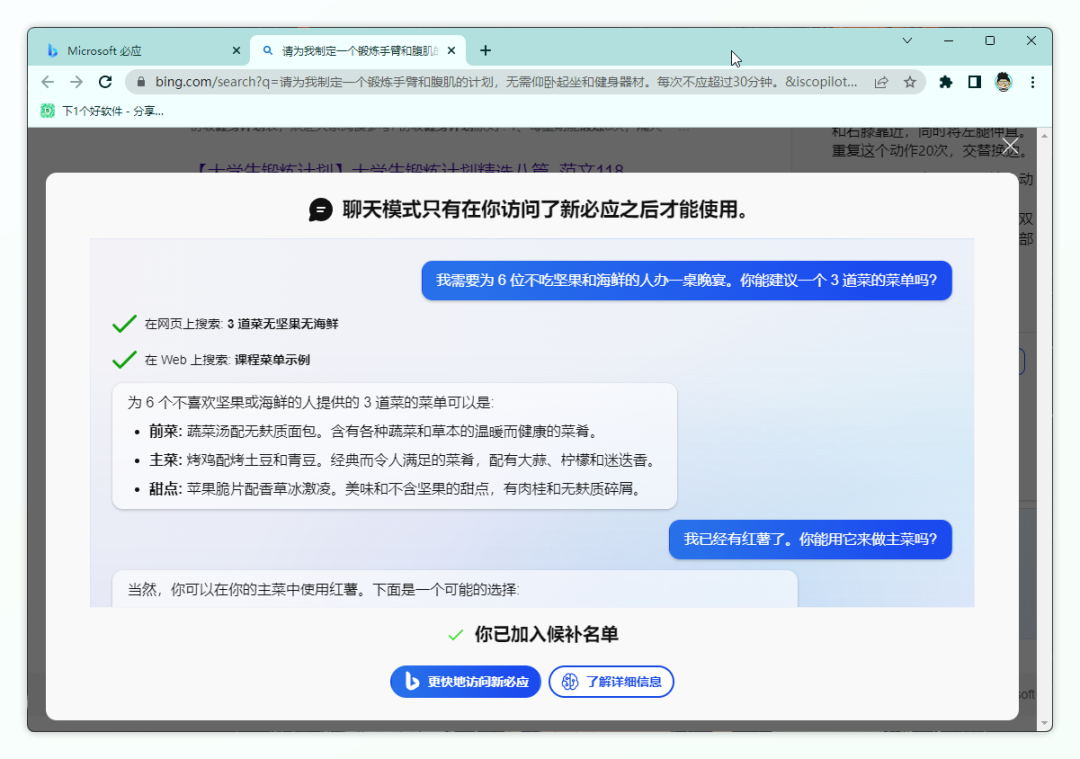Close the Microsoft 必应 tab
Viewport: 1080px width, 759px height.
pos(236,51)
